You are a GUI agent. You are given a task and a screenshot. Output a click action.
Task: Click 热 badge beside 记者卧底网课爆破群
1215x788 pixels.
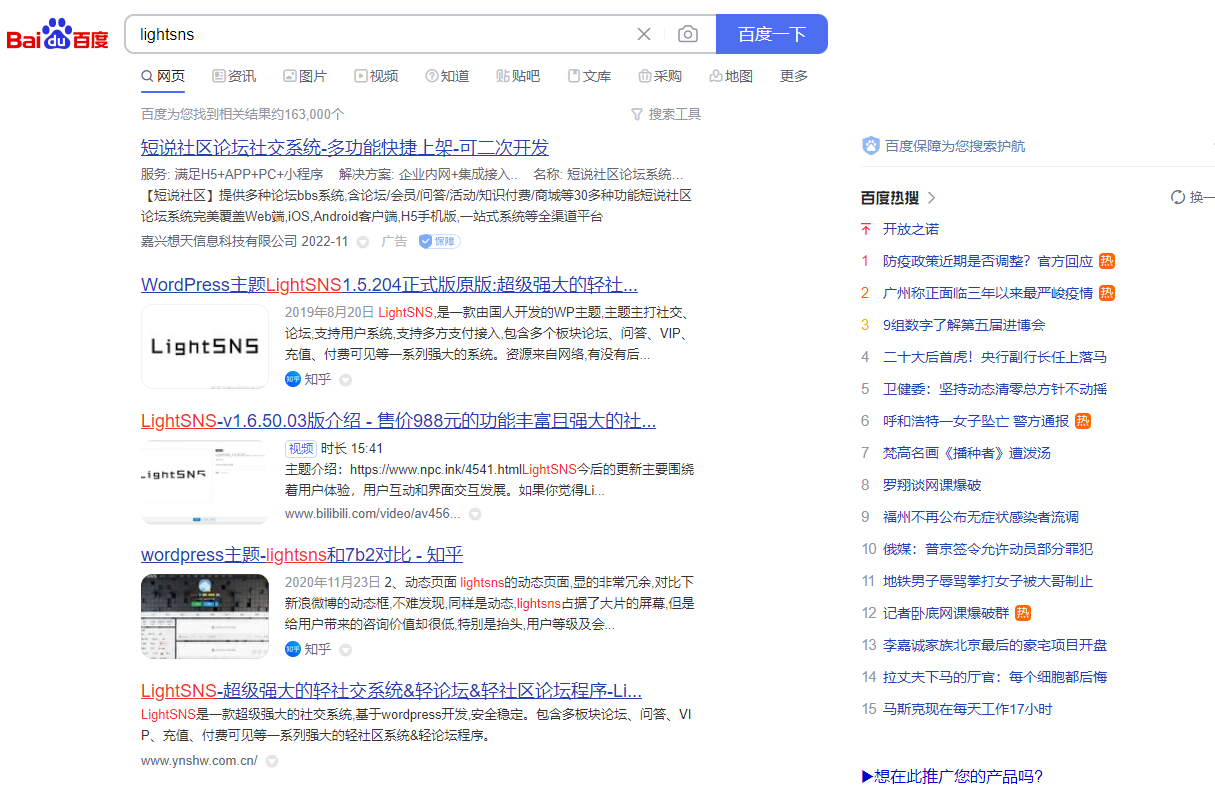click(x=1023, y=613)
